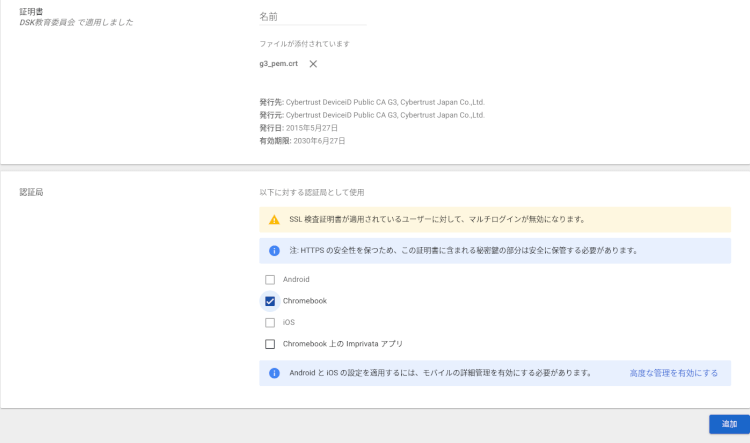Viewport: 750px width, 443px height.
Task: Click the g3_pem.crt file name
Action: point(278,64)
